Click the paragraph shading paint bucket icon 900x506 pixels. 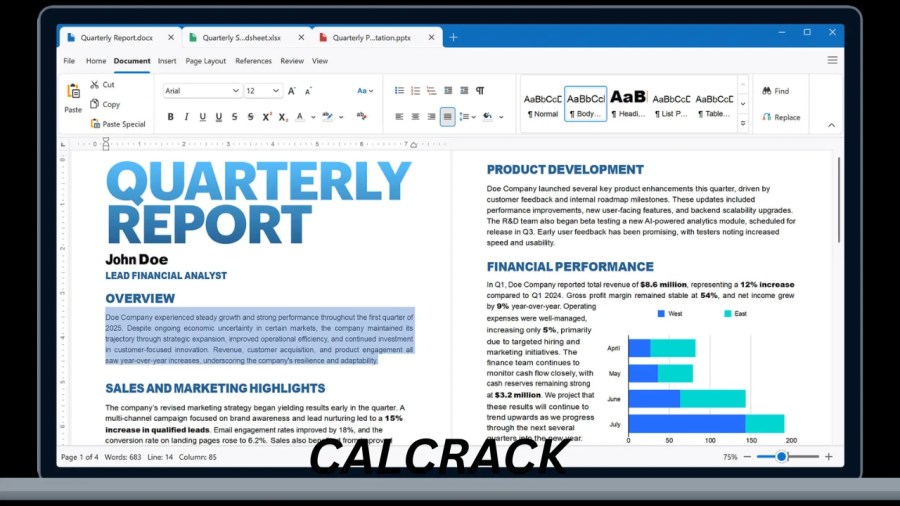[487, 116]
